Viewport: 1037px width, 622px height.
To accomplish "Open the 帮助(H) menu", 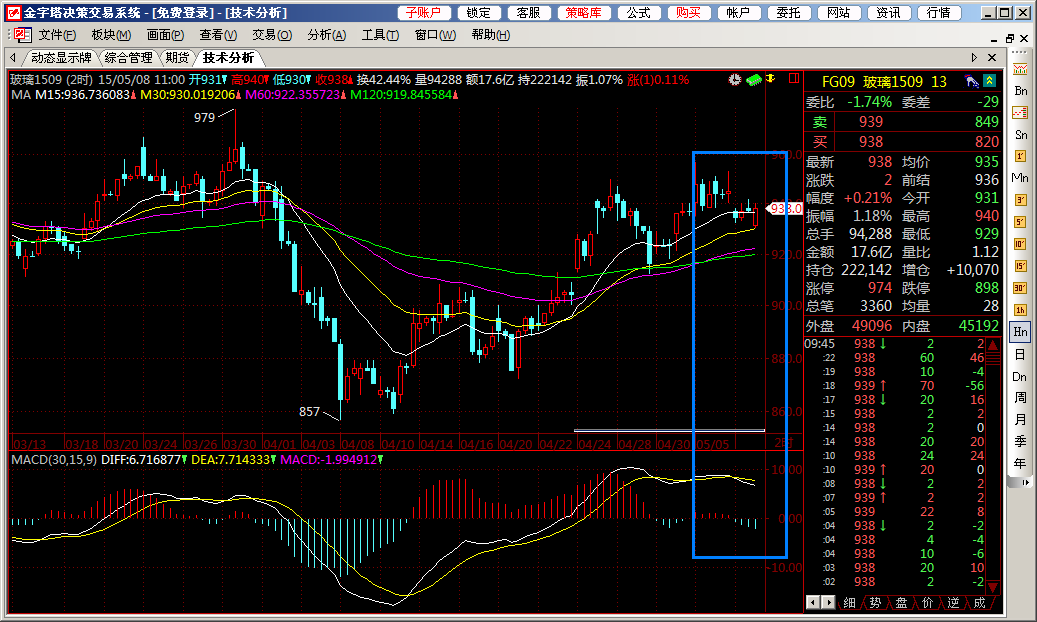I will tap(491, 35).
